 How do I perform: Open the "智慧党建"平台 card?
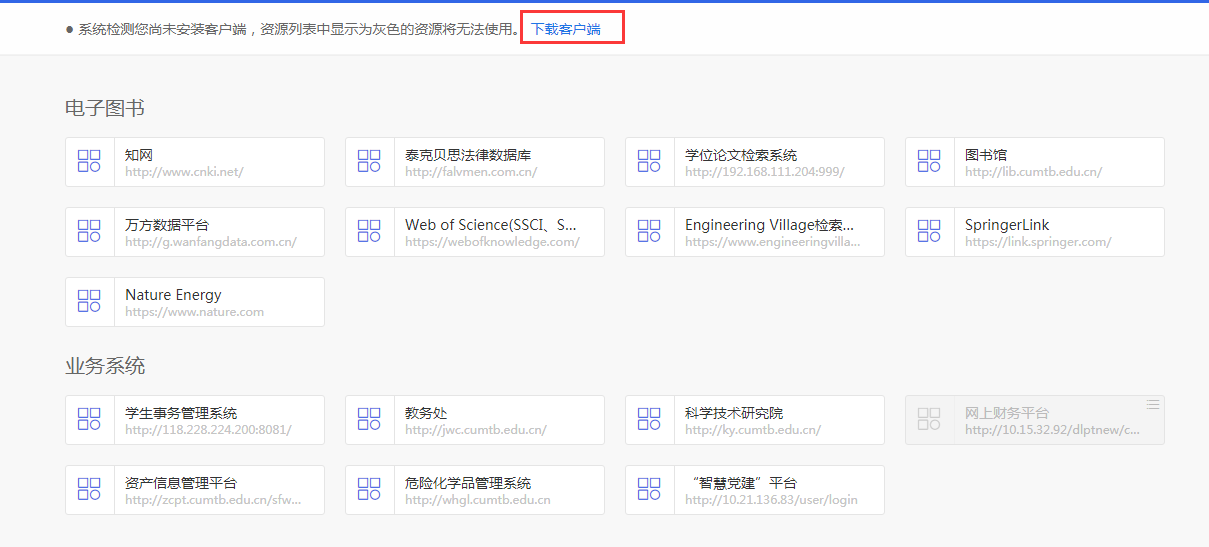(x=744, y=483)
